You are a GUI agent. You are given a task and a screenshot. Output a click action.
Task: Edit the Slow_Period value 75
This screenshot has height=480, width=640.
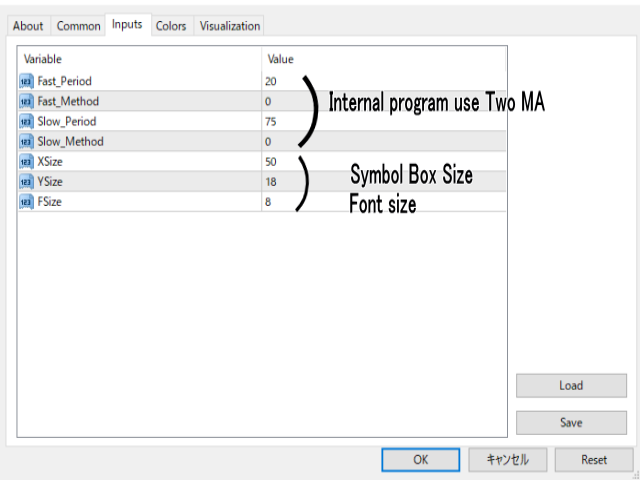[271, 121]
